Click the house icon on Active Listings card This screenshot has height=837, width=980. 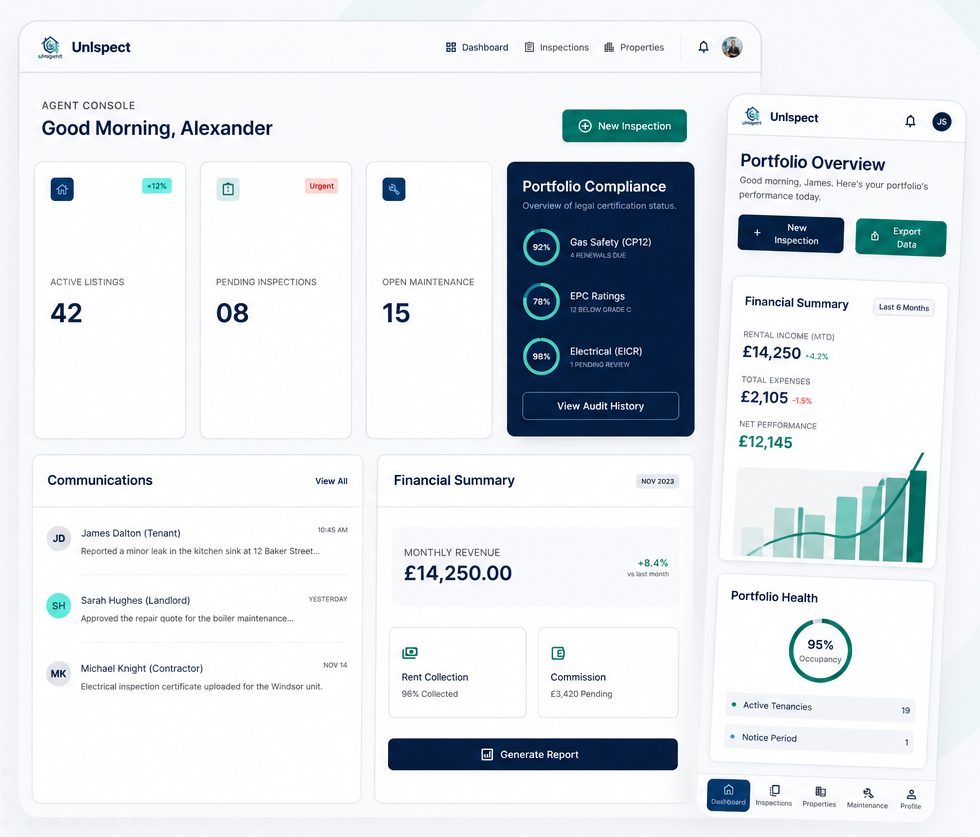[x=62, y=189]
